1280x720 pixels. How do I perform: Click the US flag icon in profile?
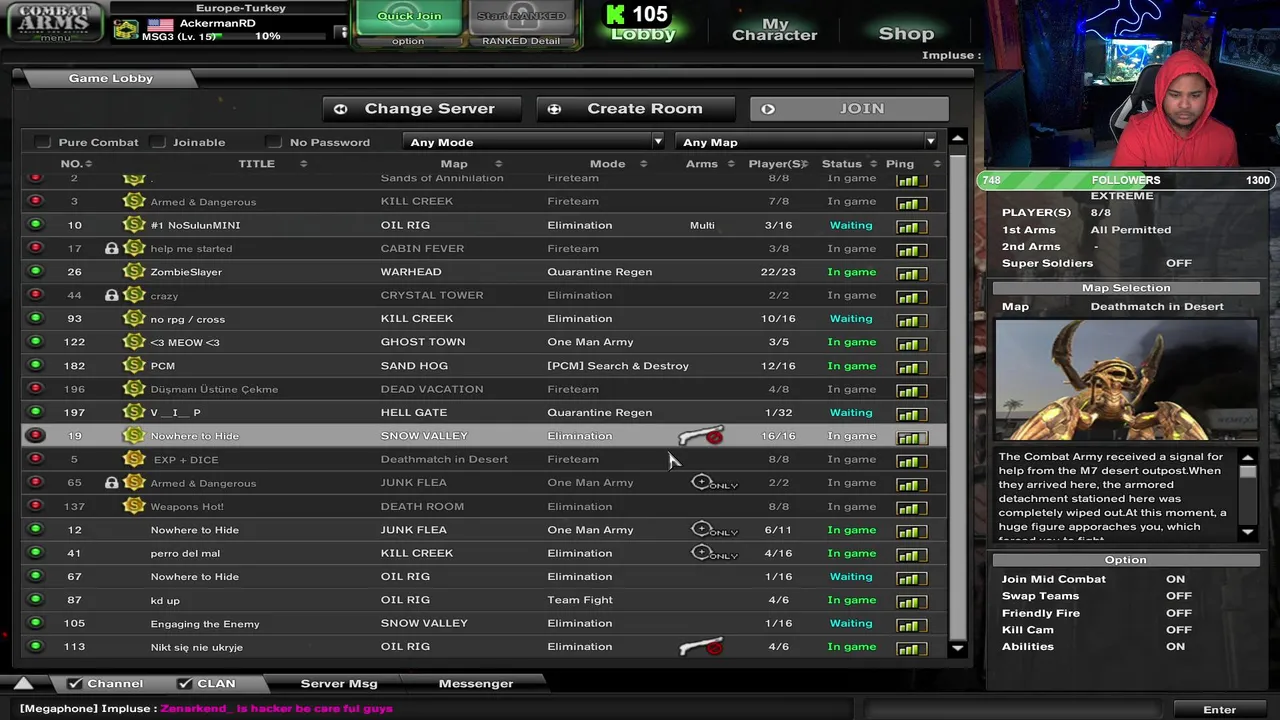pos(160,24)
